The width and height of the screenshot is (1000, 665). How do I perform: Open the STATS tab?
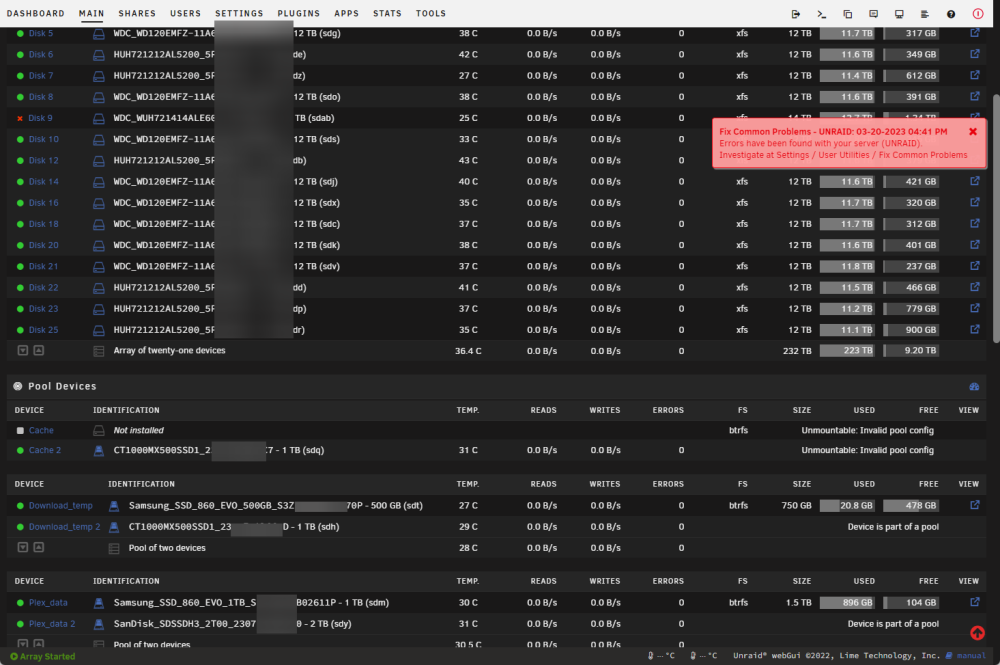pos(387,13)
